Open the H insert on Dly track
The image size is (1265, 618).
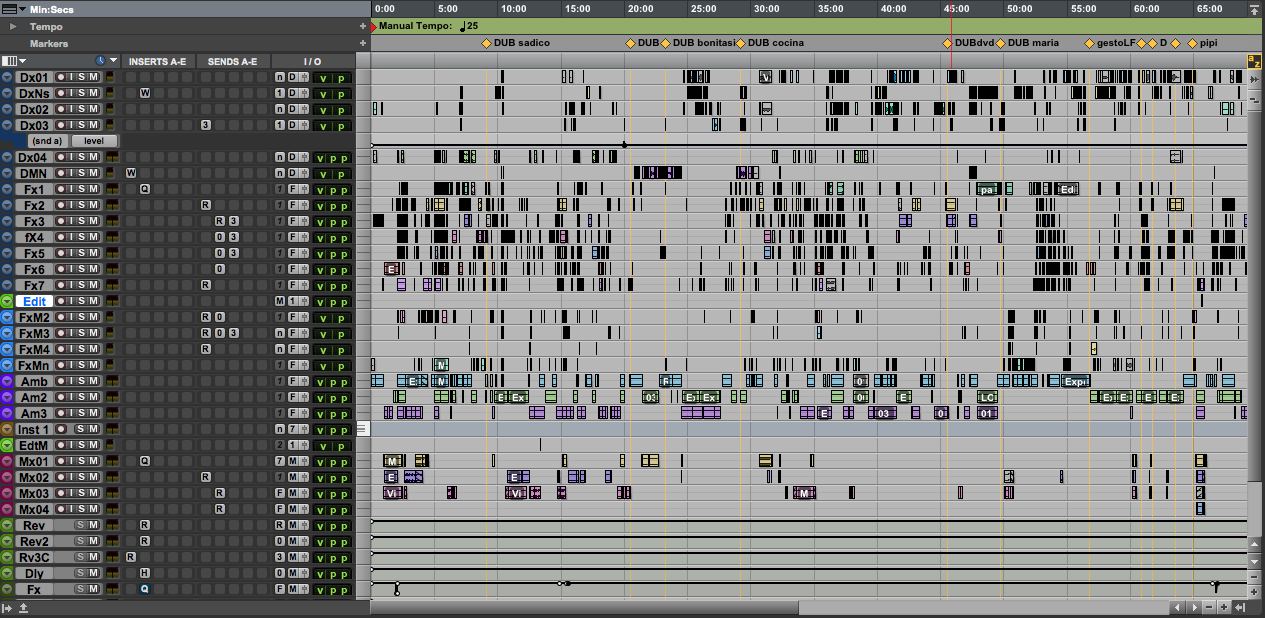coord(145,573)
